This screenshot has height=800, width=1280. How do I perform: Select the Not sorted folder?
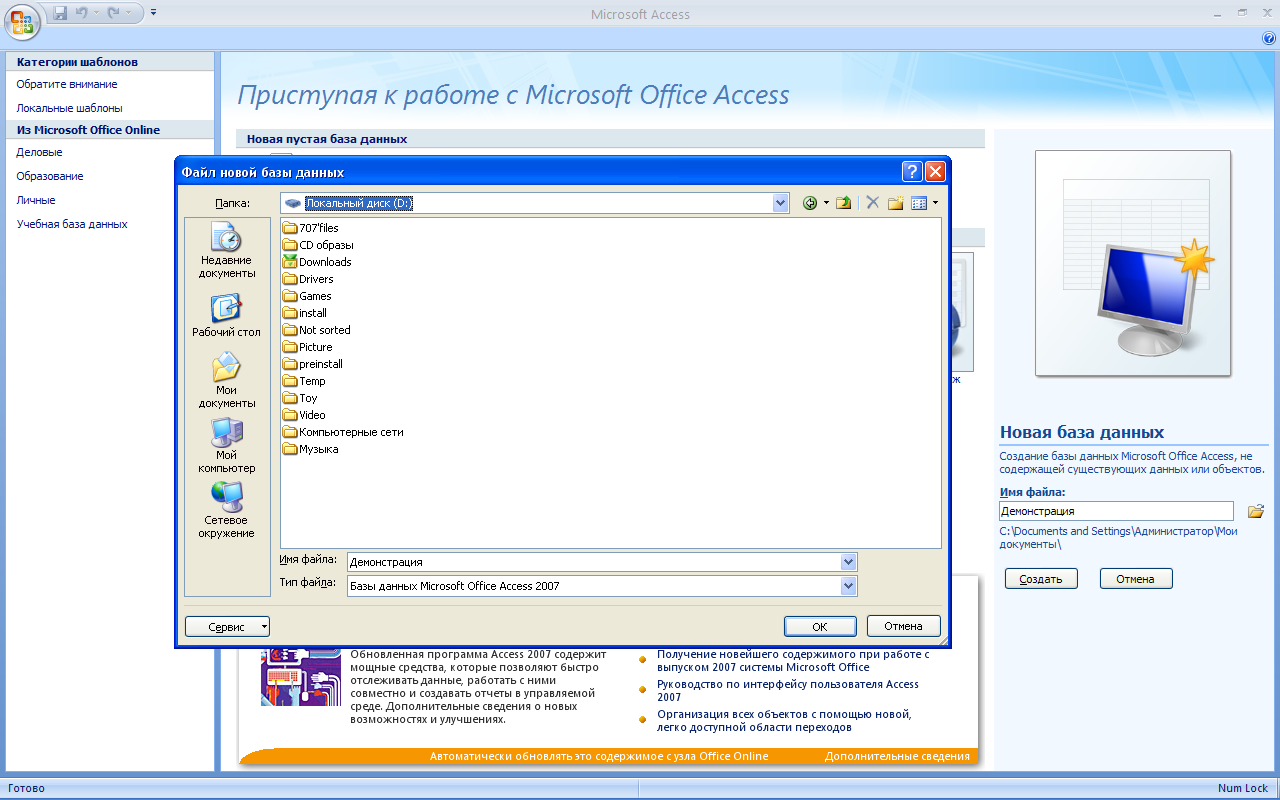[317, 330]
